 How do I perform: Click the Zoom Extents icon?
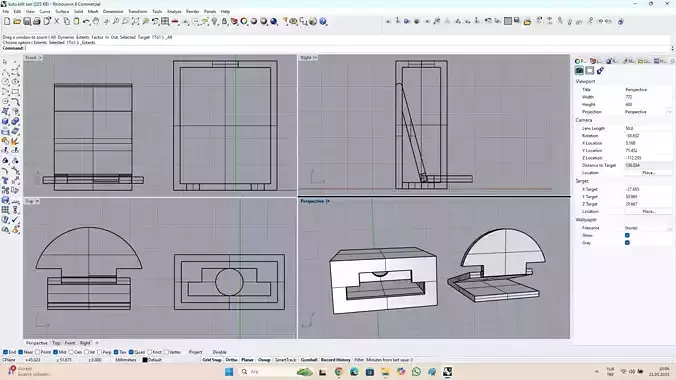(x=135, y=21)
